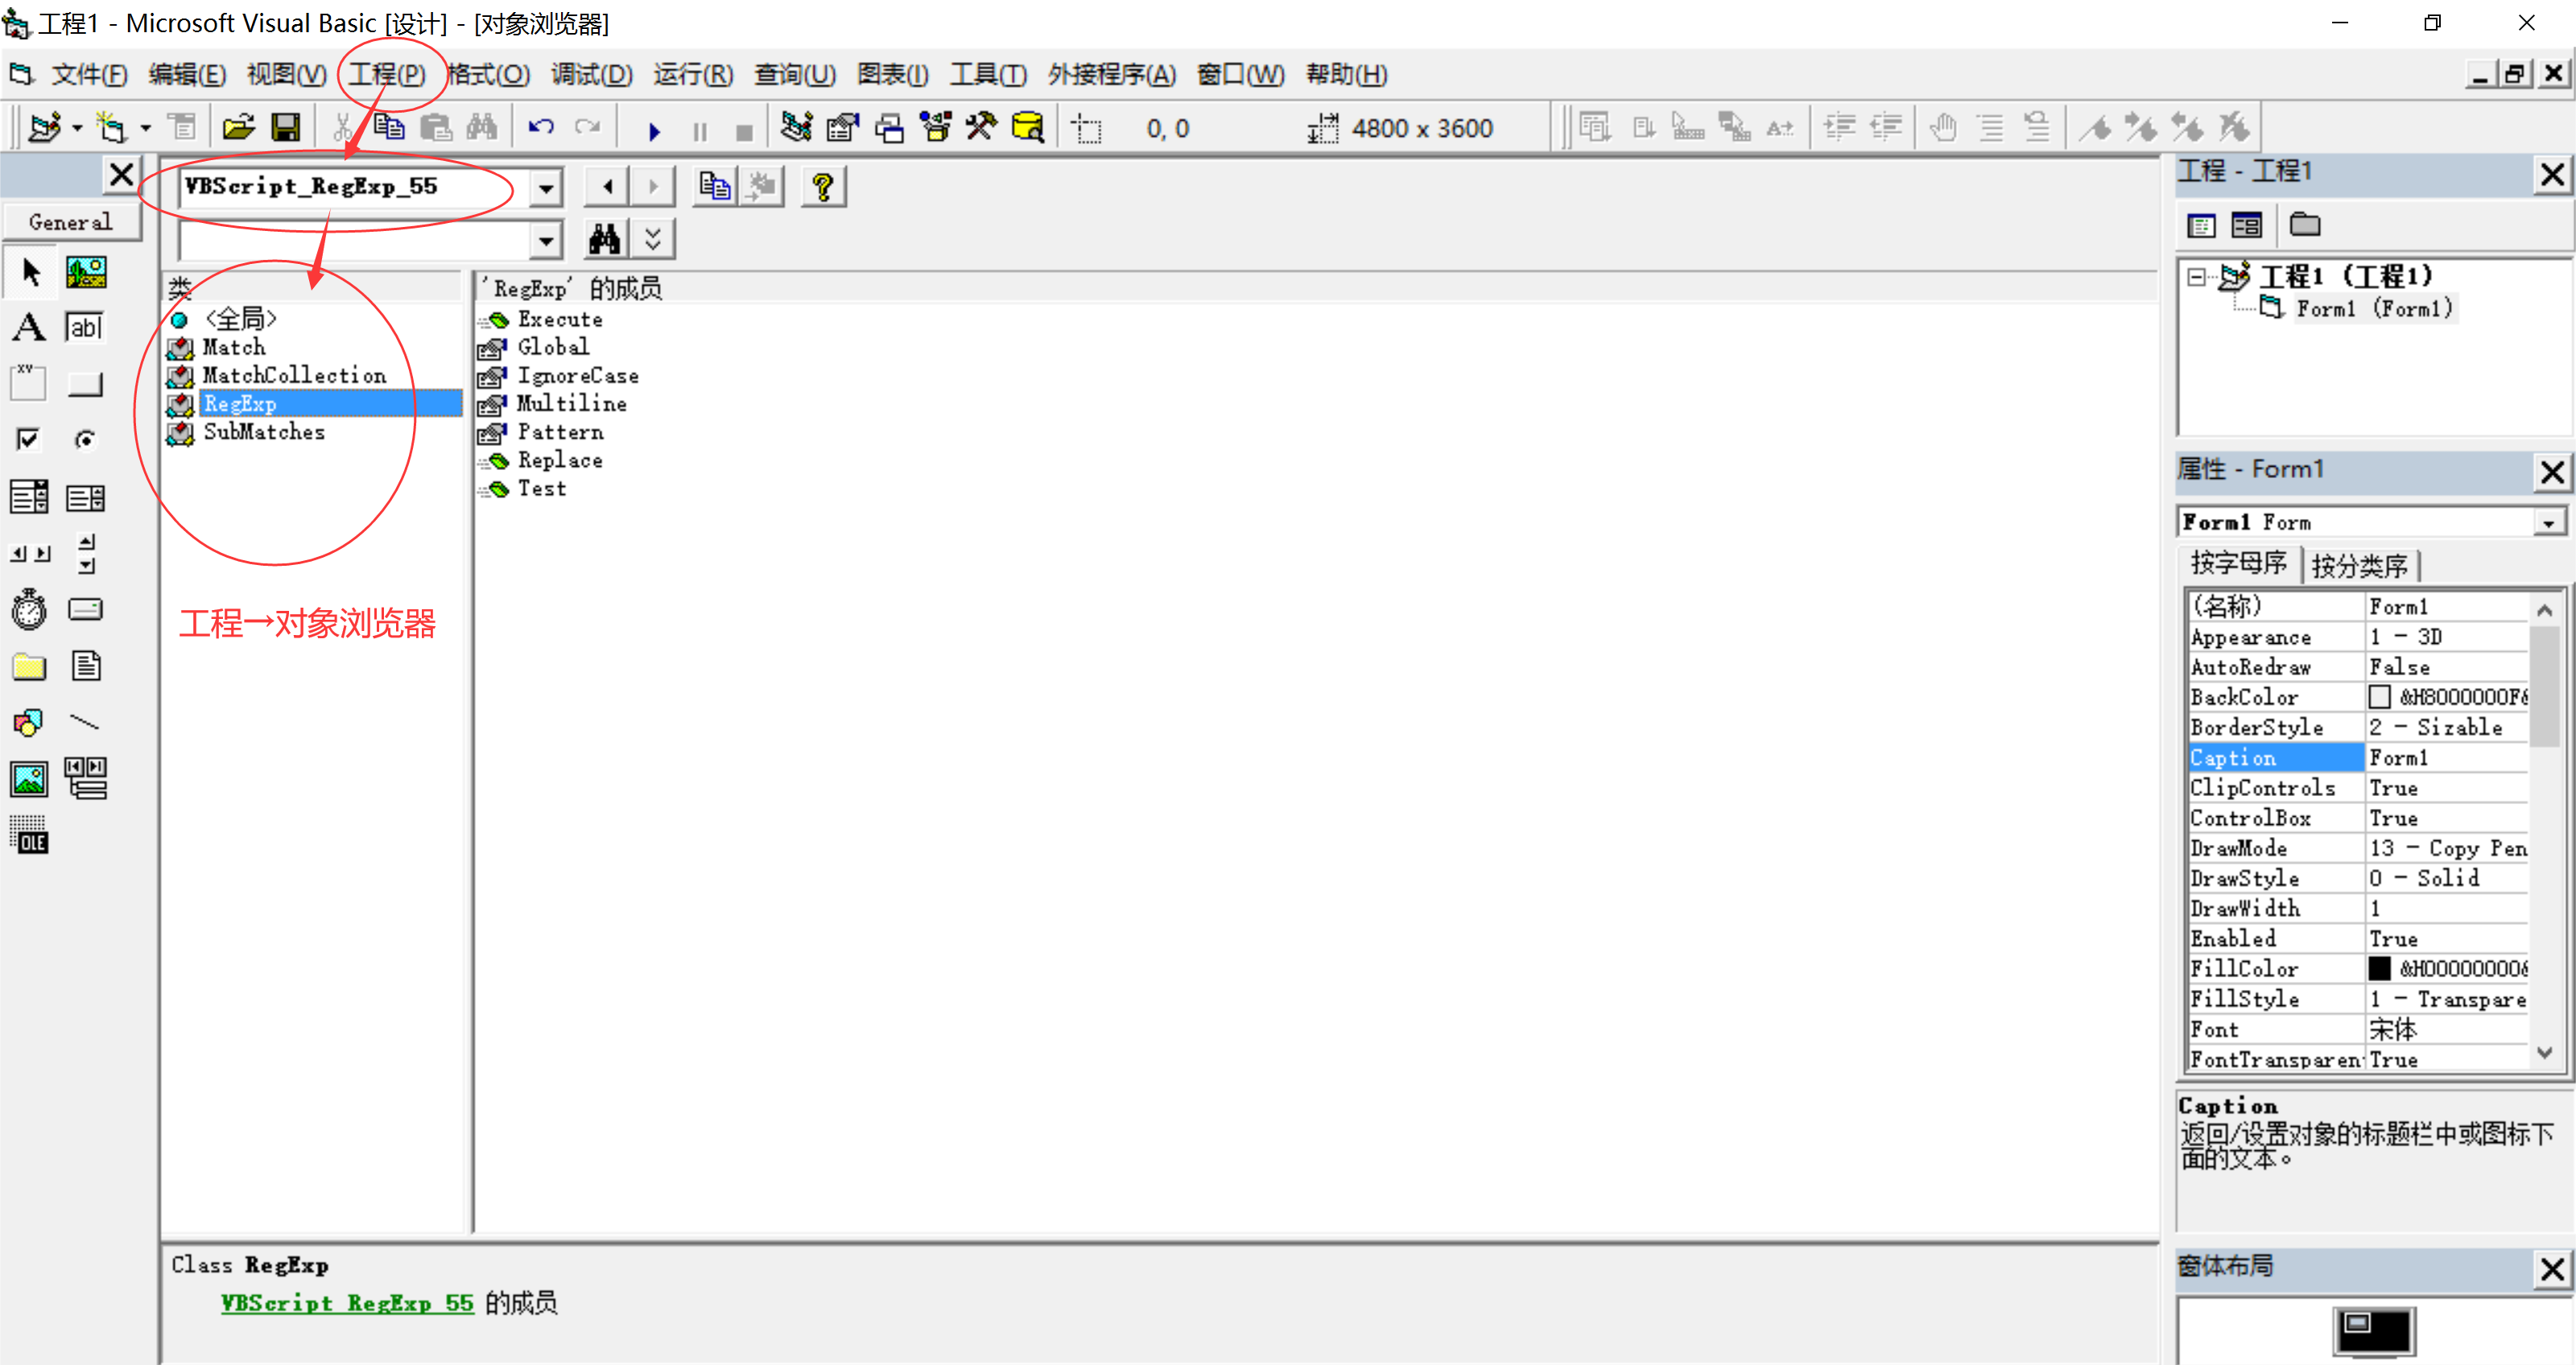This screenshot has width=2576, height=1365.
Task: Click the Help question mark in Object Browser
Action: [x=823, y=187]
